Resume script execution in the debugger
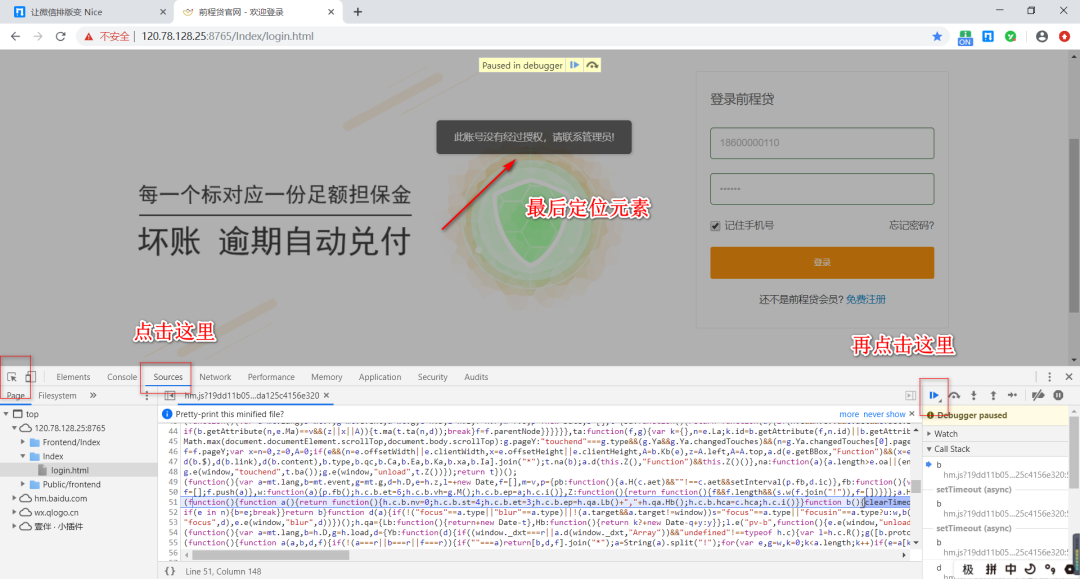Image resolution: width=1080 pixels, height=579 pixels. (x=934, y=395)
